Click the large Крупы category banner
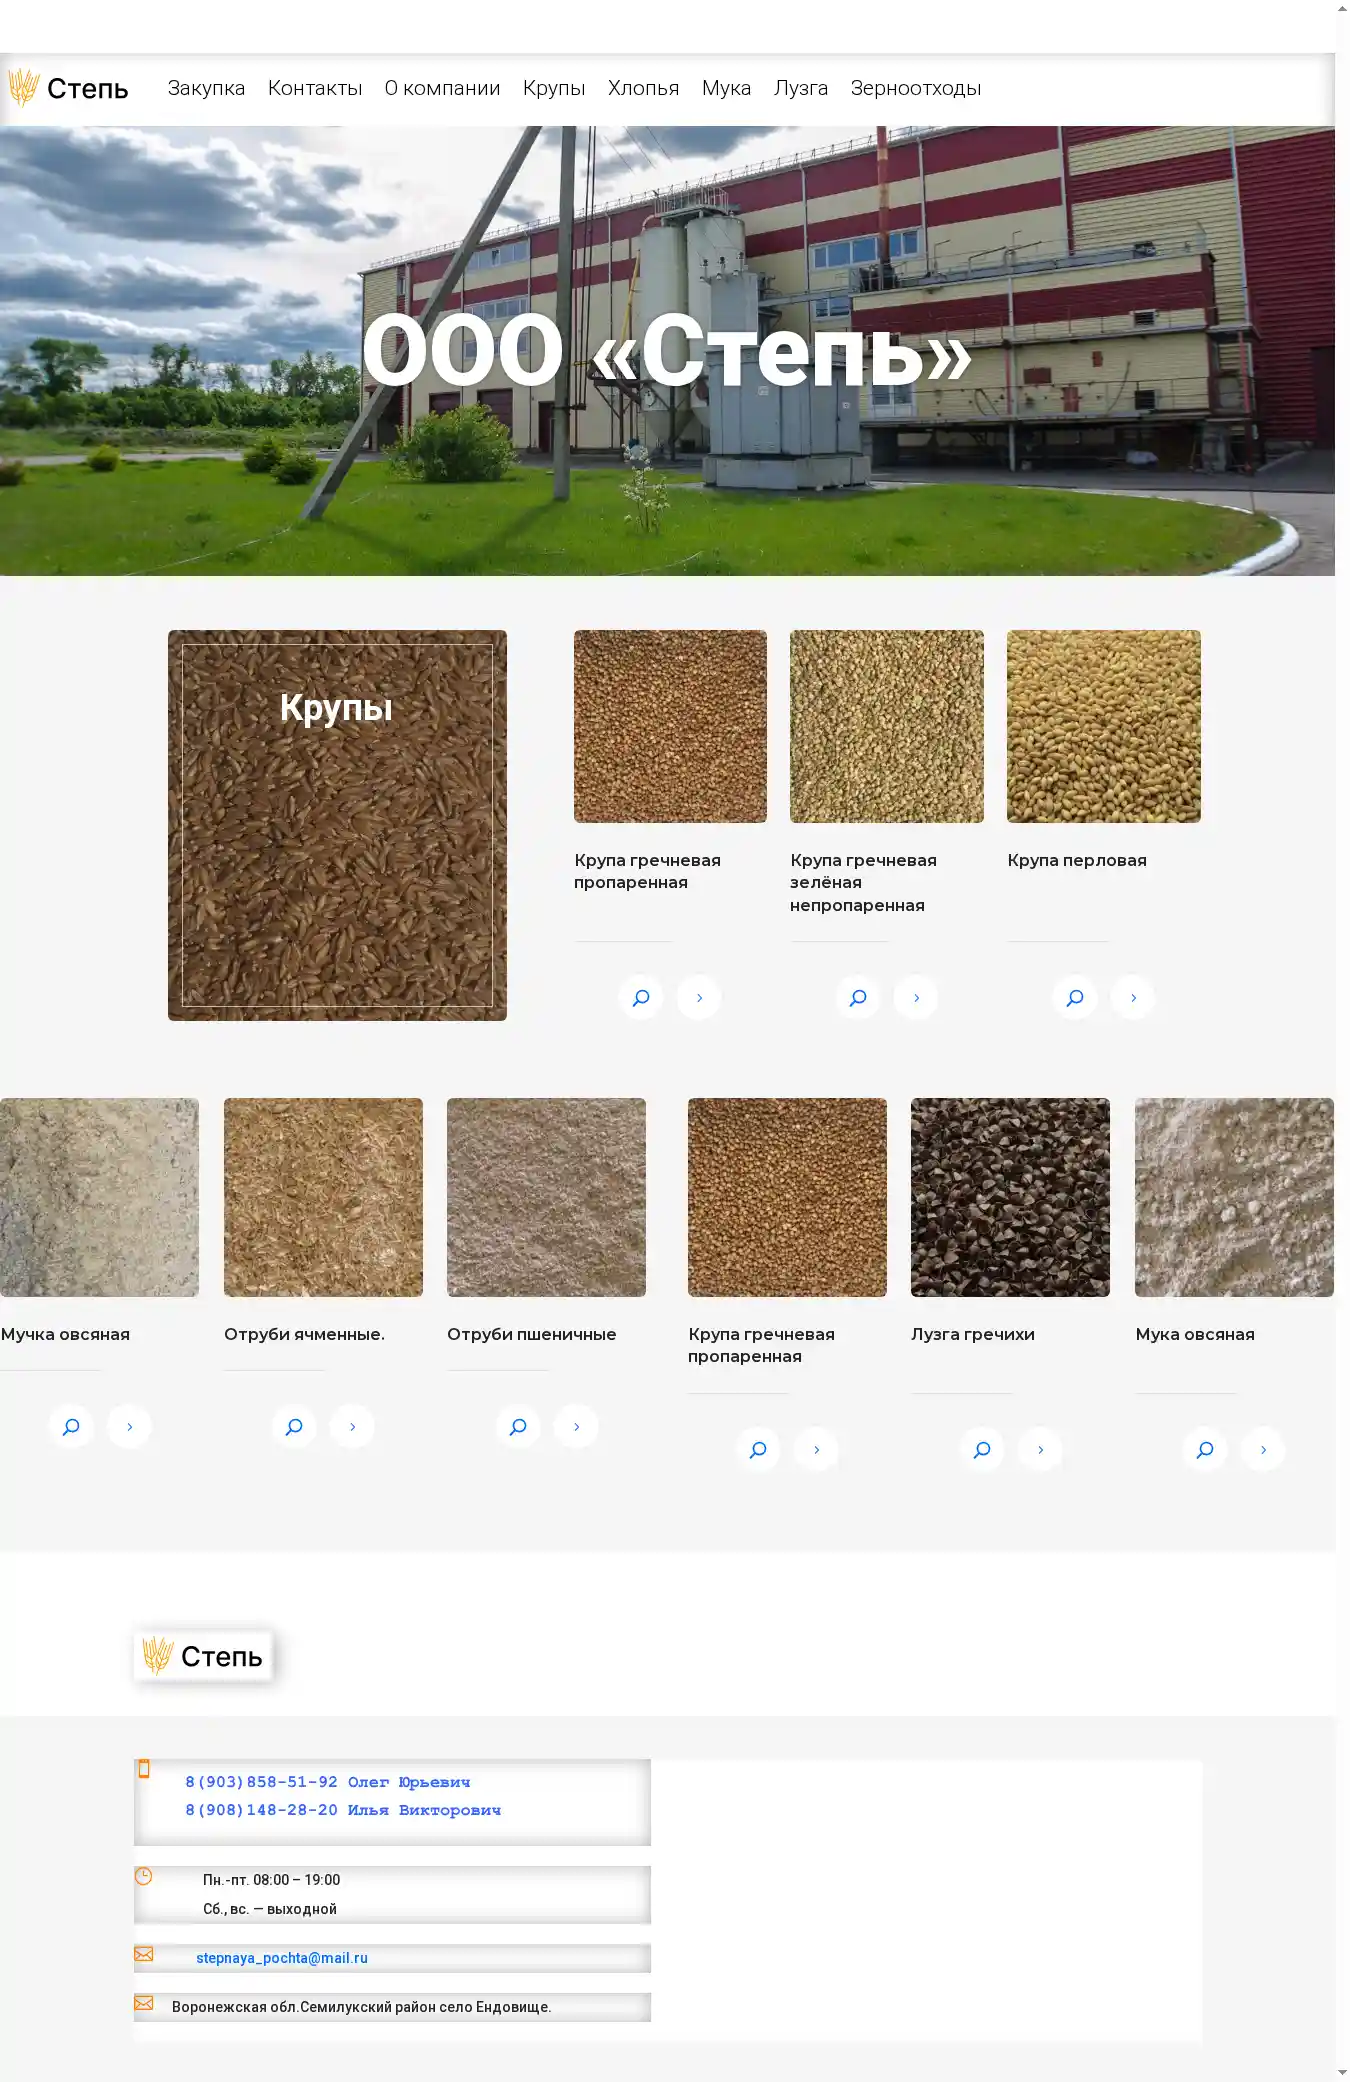This screenshot has width=1350, height=2082. (337, 825)
